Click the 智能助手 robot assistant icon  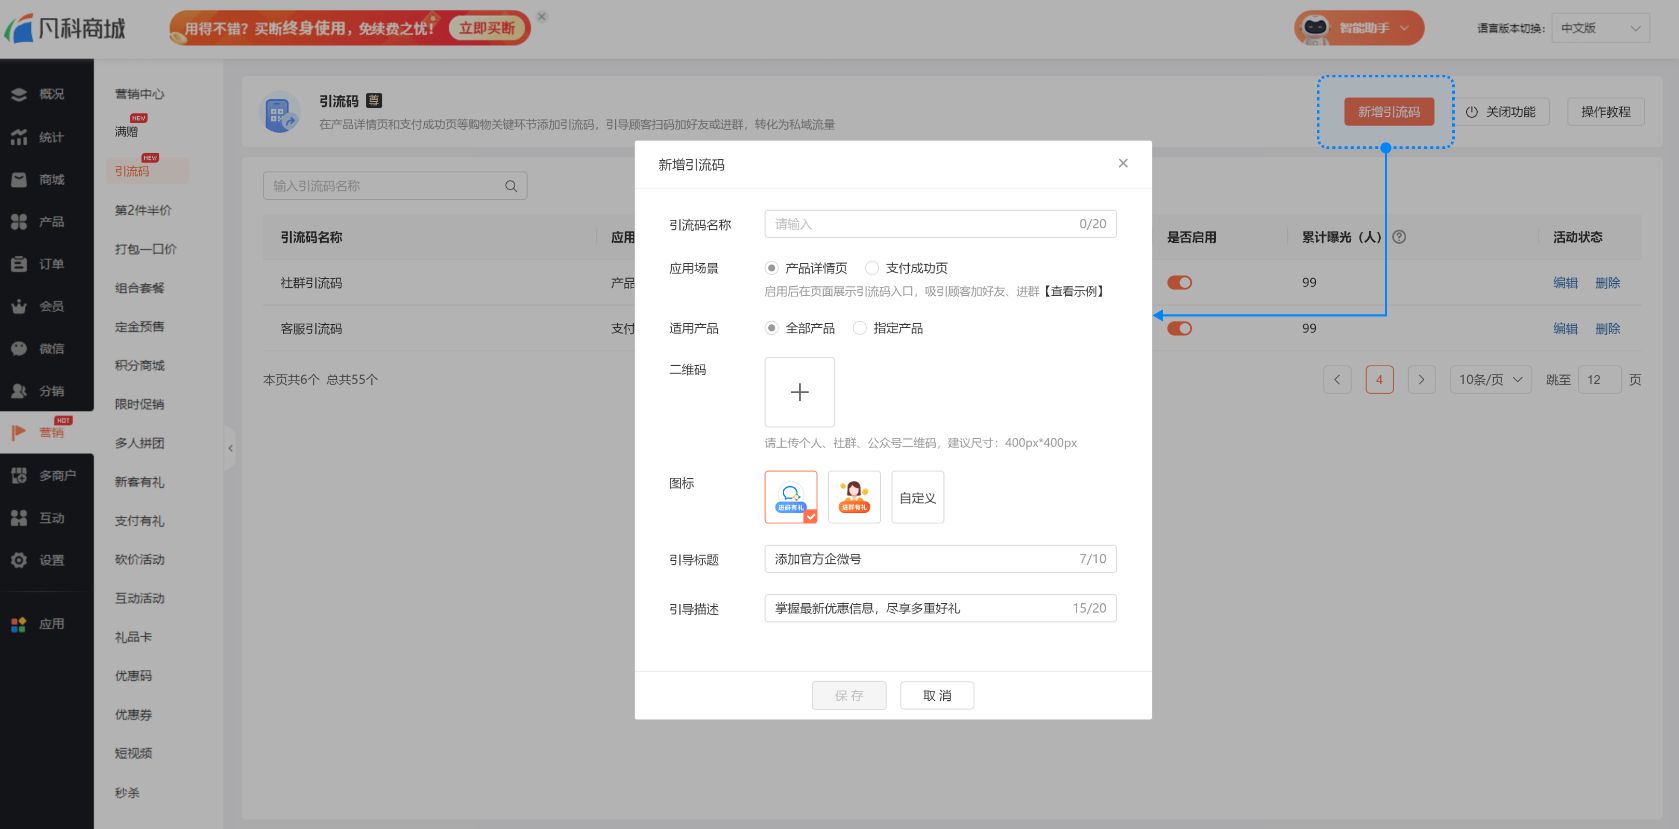(x=1315, y=28)
